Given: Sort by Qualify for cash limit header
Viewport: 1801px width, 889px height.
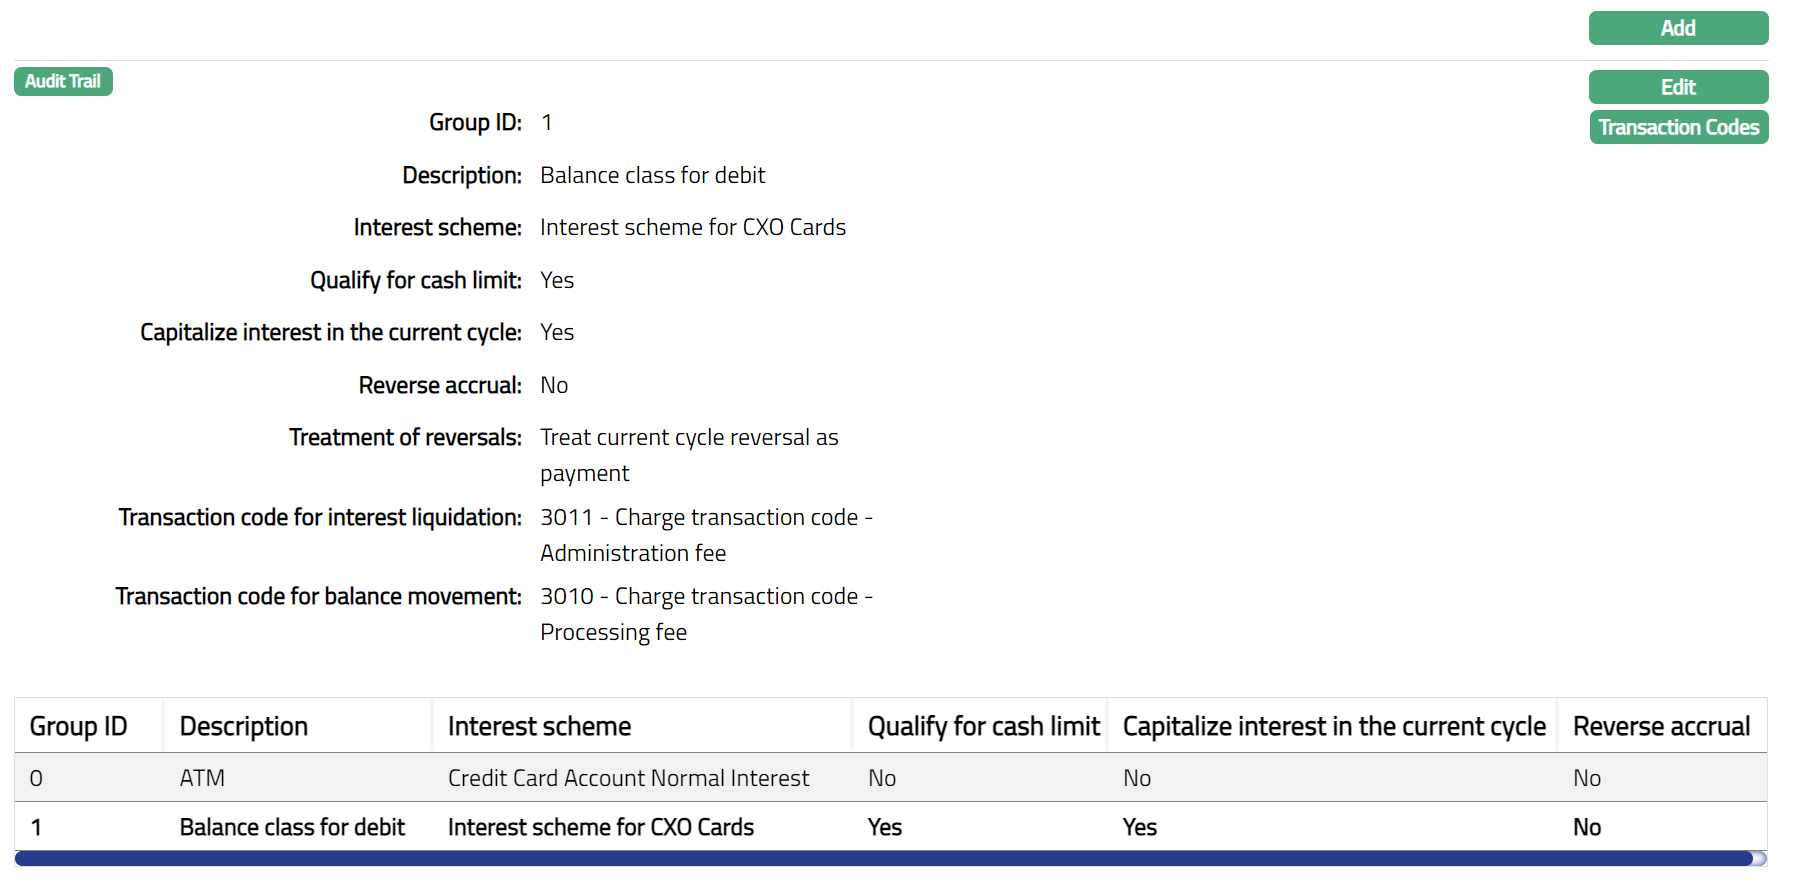Looking at the screenshot, I should [983, 726].
